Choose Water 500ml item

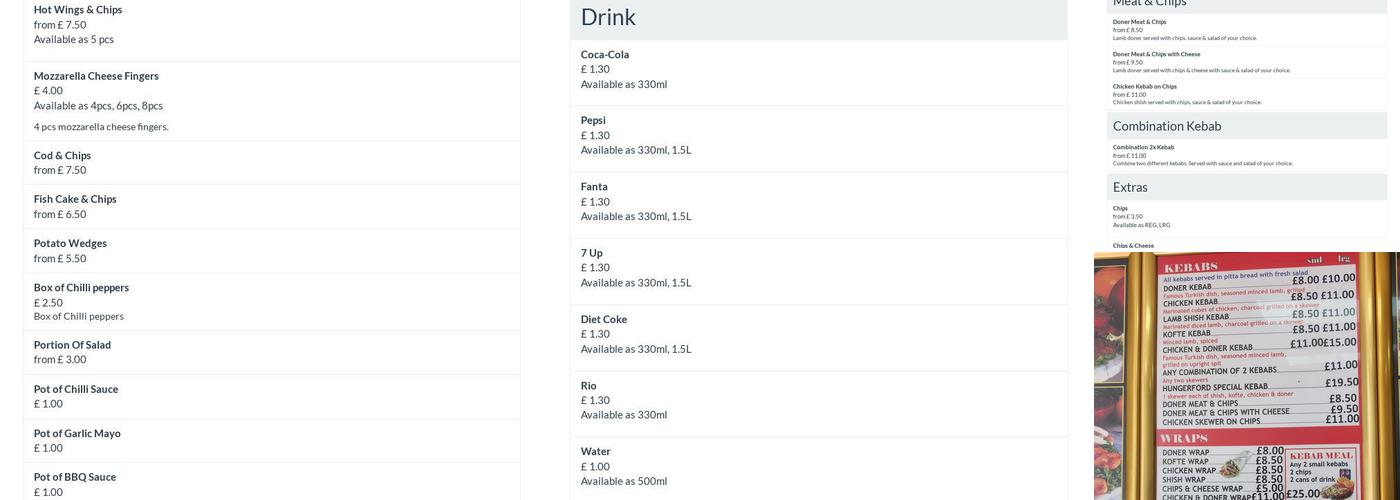click(595, 452)
